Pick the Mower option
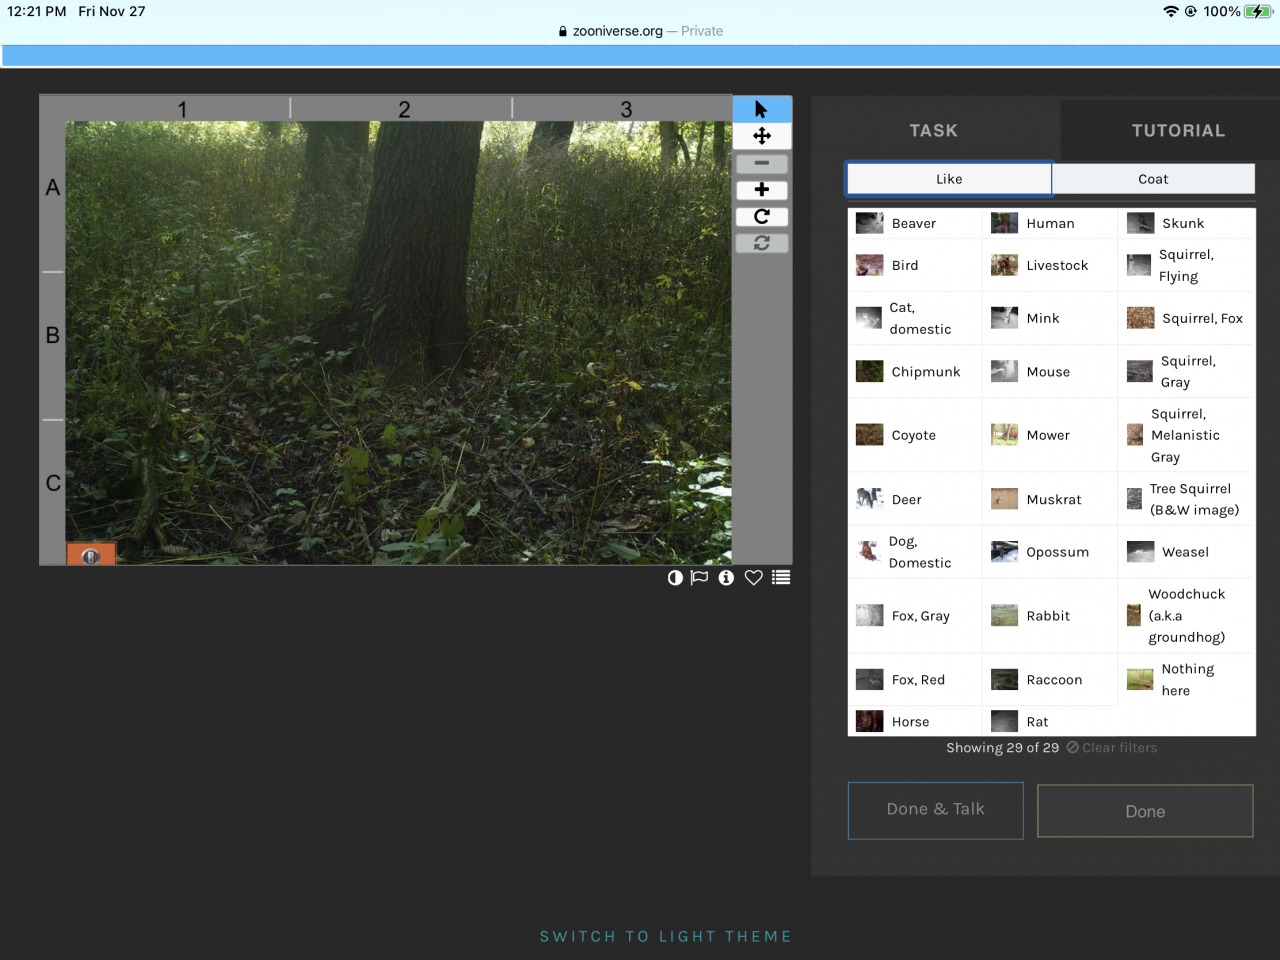Image resolution: width=1280 pixels, height=960 pixels. click(x=1050, y=435)
